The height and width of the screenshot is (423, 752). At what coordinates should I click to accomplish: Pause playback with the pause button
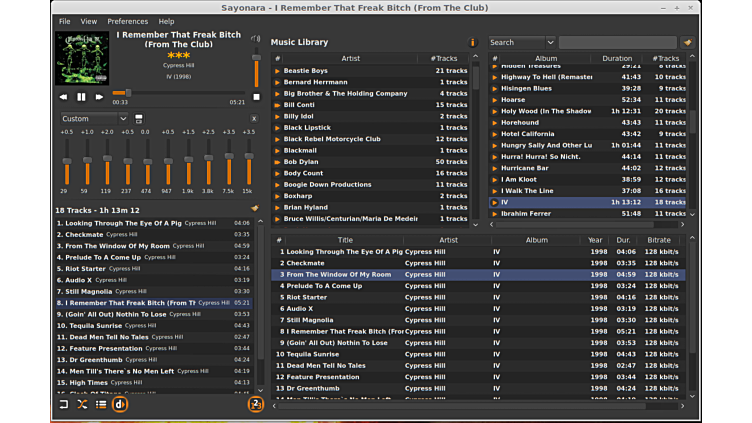click(x=81, y=97)
